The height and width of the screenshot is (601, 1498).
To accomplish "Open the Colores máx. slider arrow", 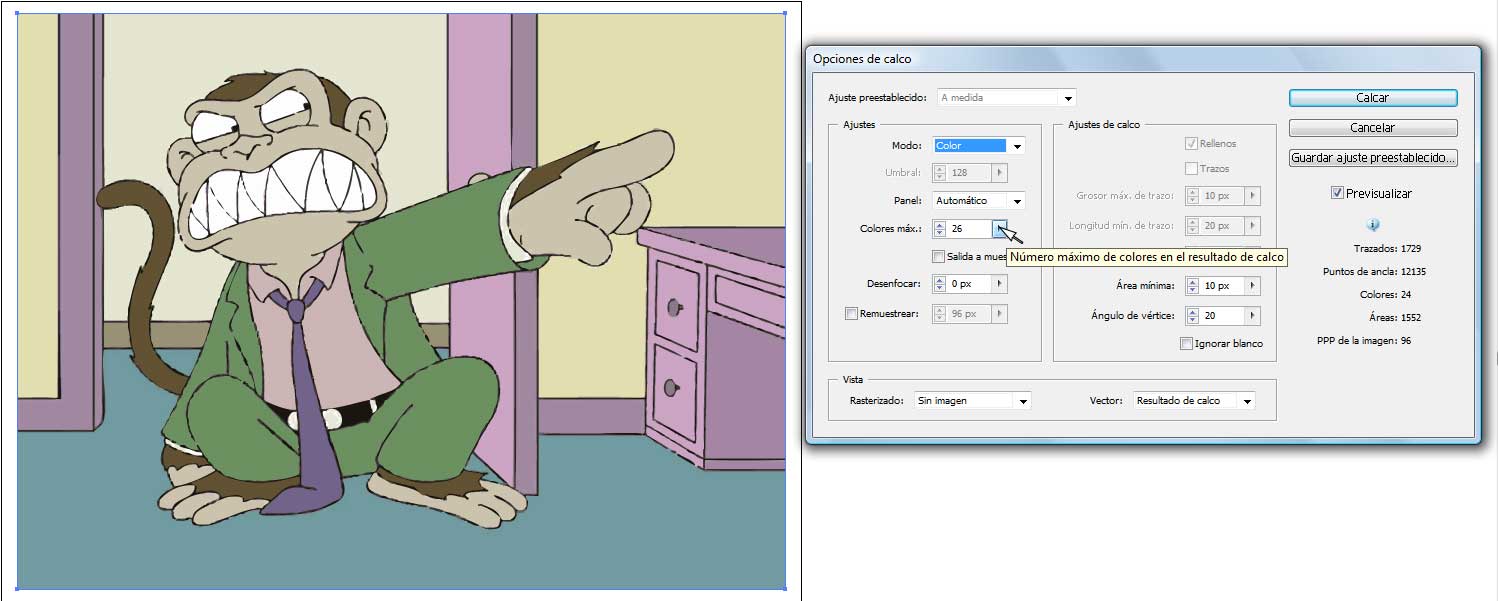I will (999, 229).
